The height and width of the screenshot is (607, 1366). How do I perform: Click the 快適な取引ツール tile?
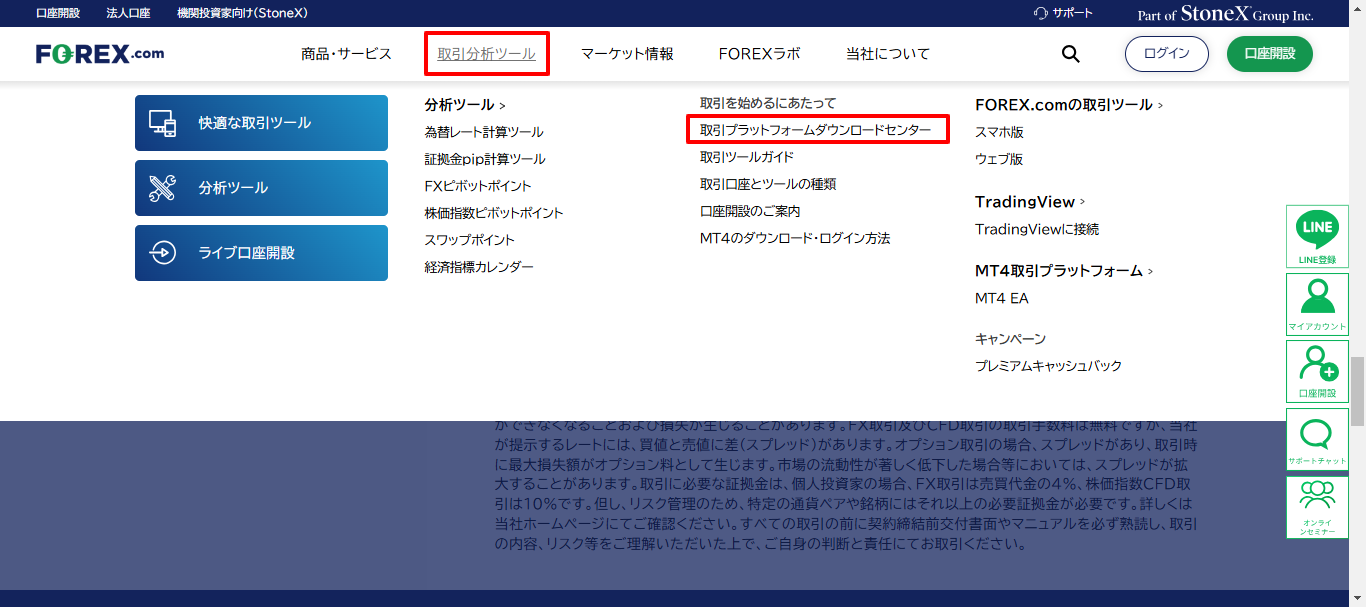point(261,123)
